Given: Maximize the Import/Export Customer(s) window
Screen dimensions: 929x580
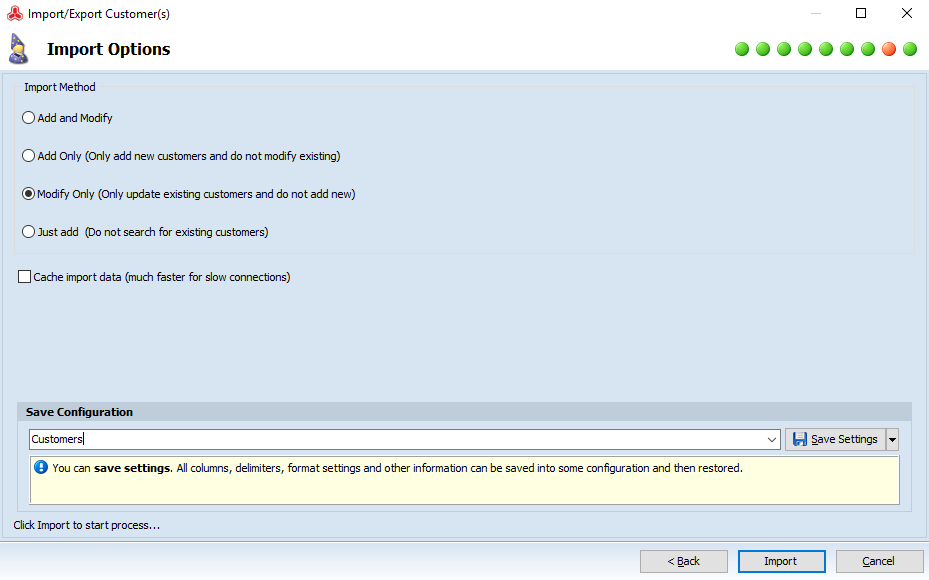Looking at the screenshot, I should coord(861,13).
